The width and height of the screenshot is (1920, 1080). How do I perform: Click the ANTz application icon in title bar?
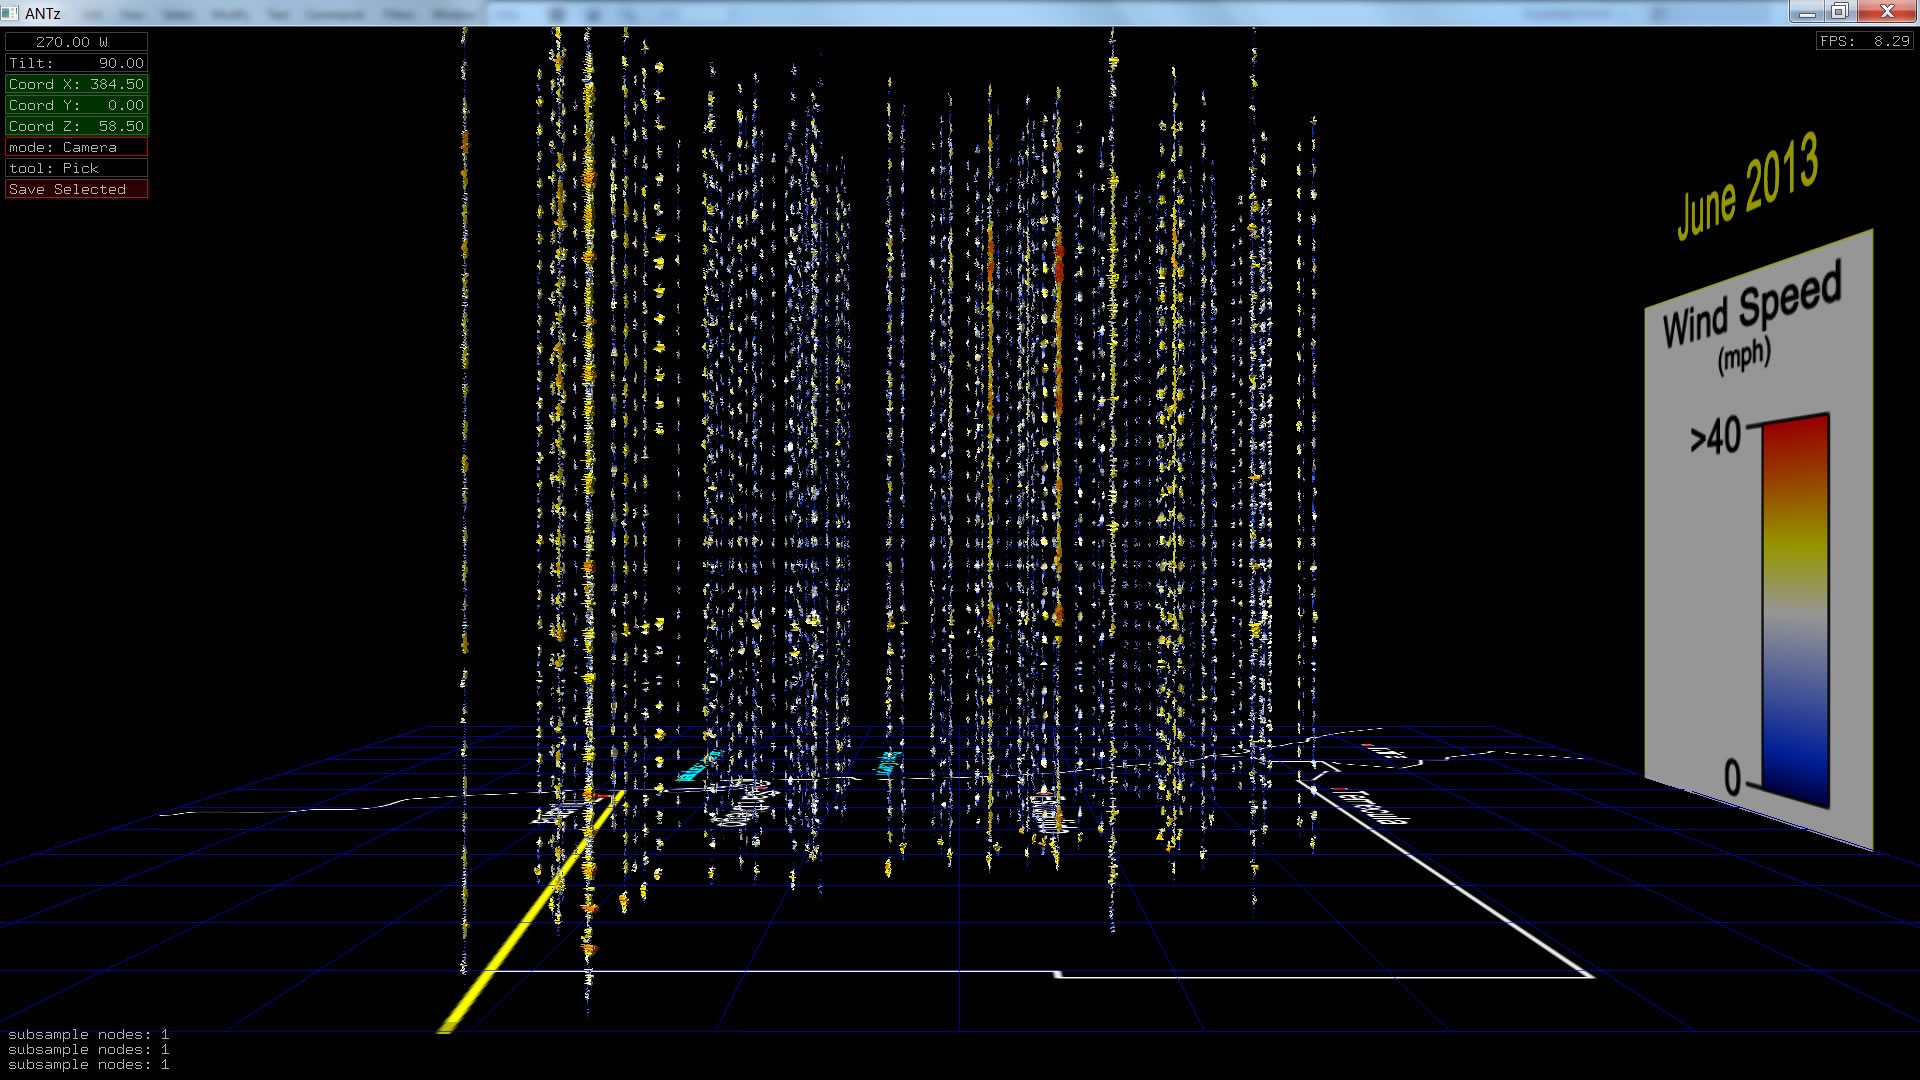10,13
